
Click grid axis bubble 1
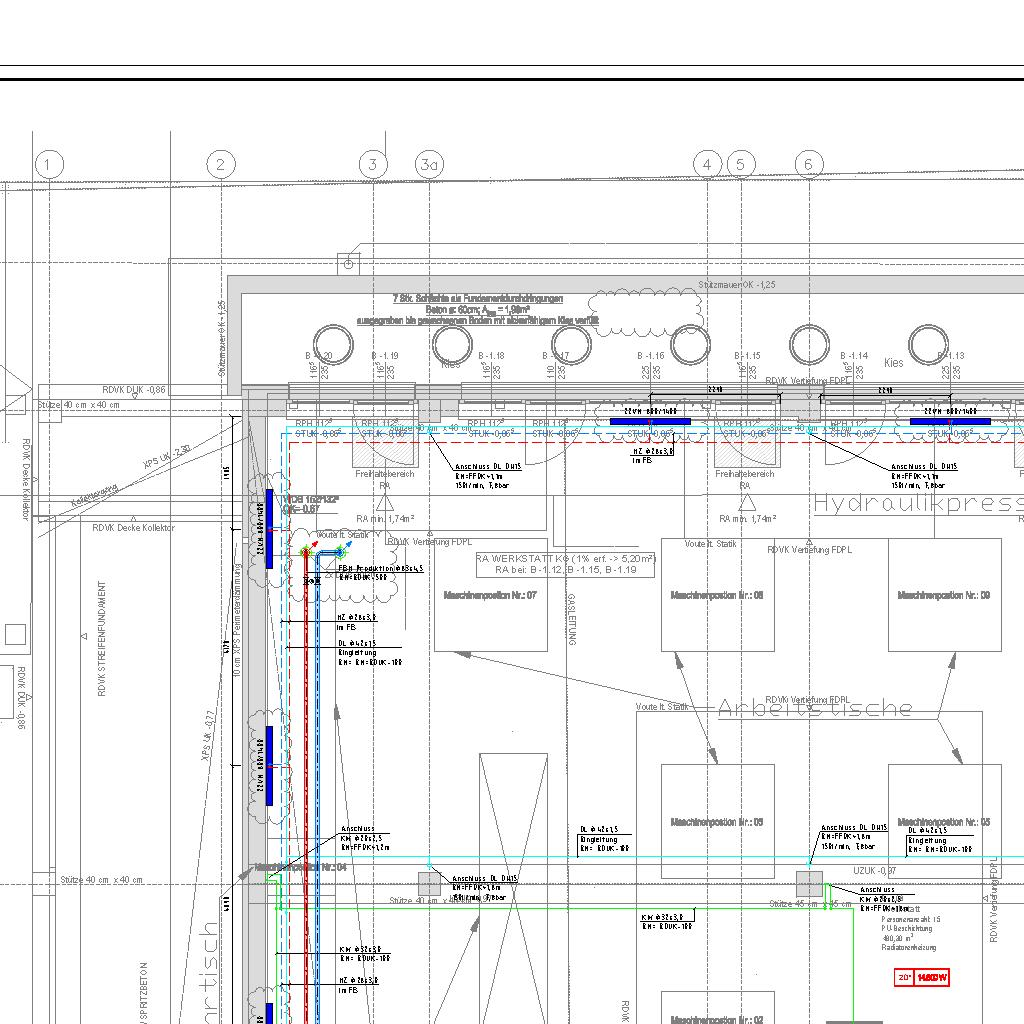pos(48,164)
